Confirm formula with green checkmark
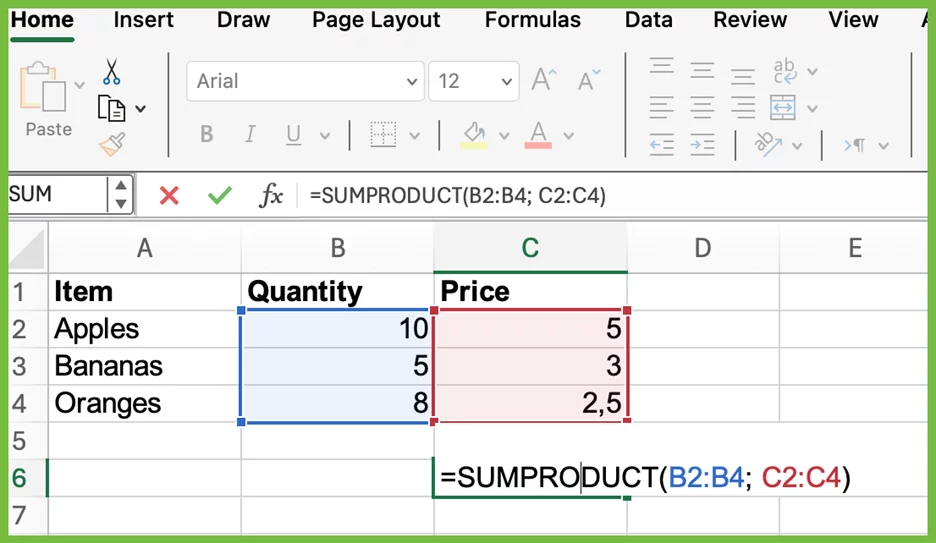936x543 pixels. coord(220,195)
